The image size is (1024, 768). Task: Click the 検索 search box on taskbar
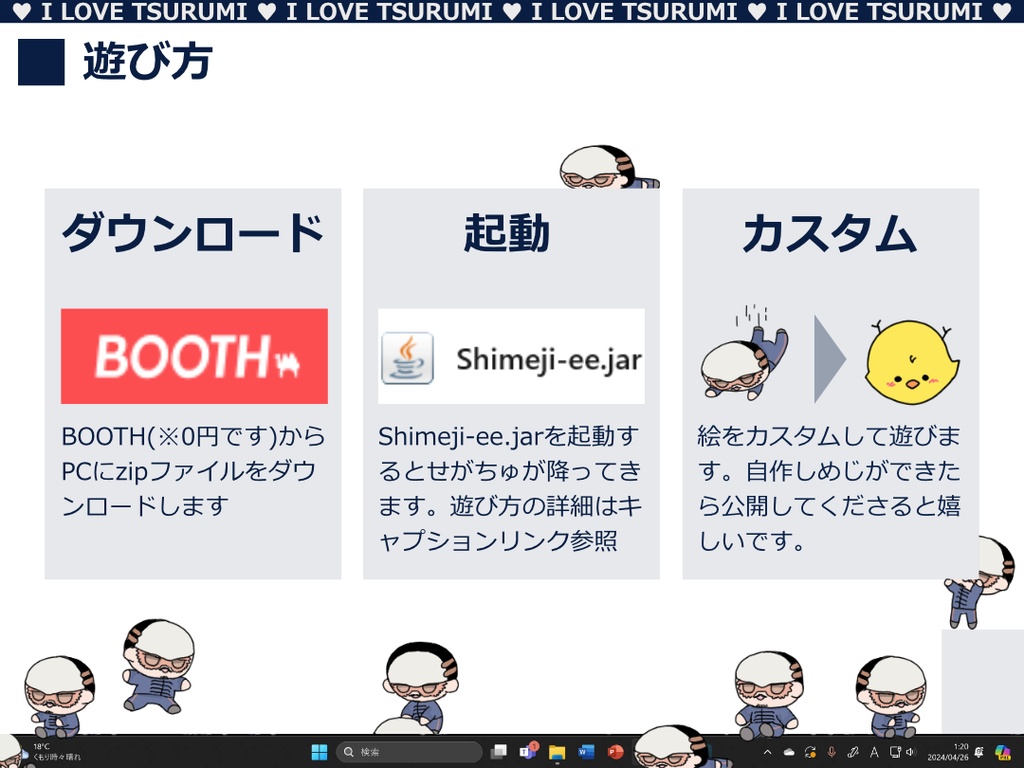410,750
